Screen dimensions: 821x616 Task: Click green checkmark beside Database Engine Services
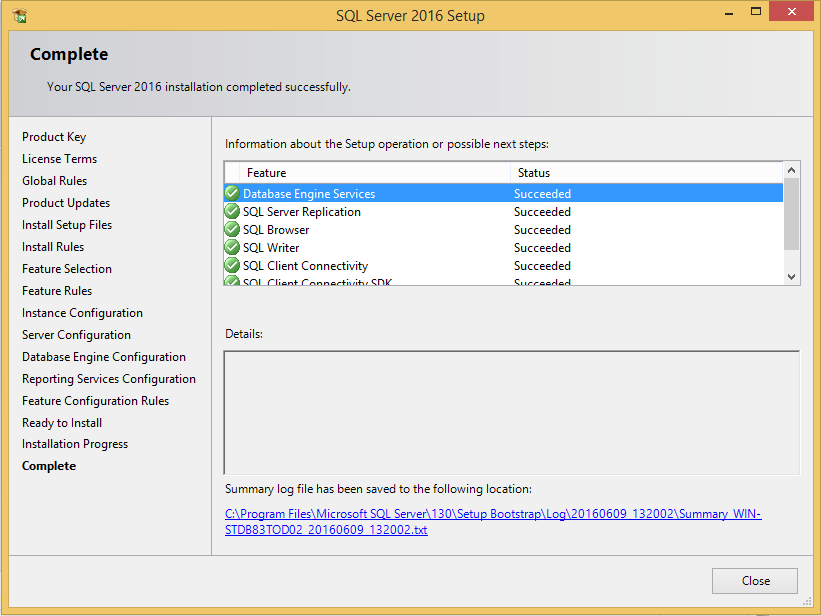click(232, 194)
